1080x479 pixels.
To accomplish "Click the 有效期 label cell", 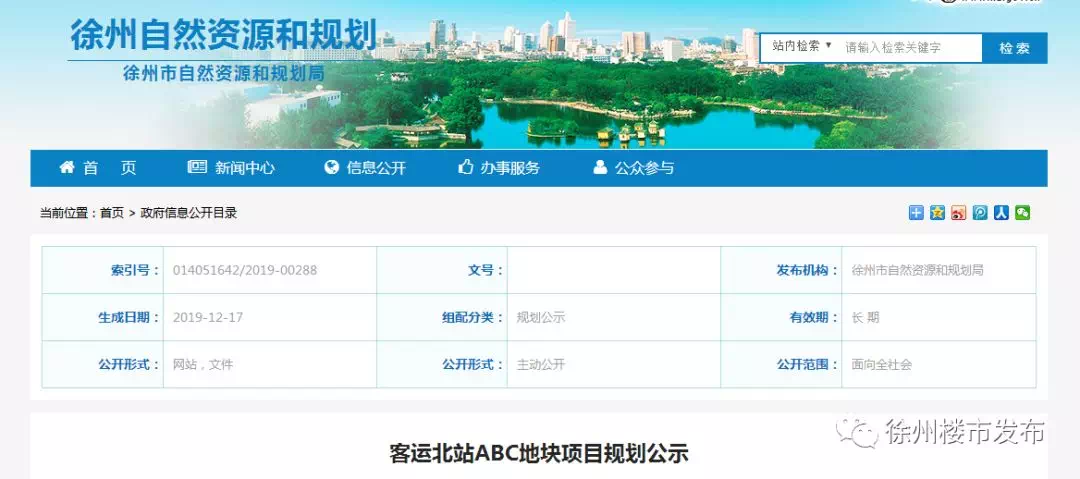I will pyautogui.click(x=781, y=318).
